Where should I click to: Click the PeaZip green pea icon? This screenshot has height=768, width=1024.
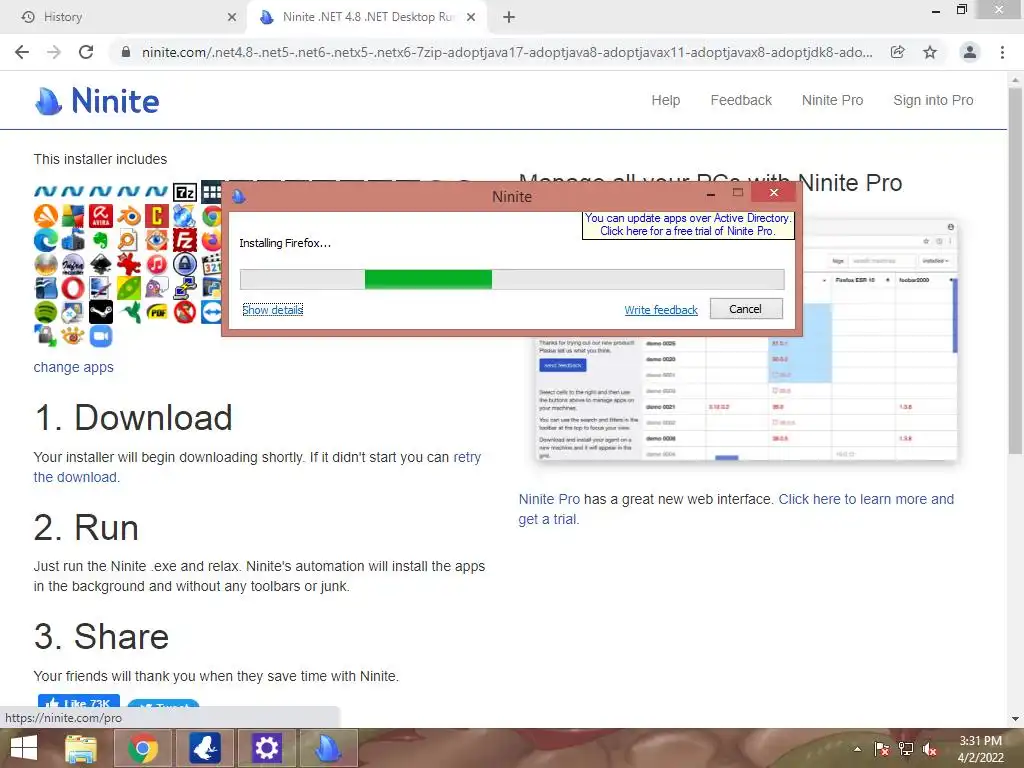tap(129, 288)
